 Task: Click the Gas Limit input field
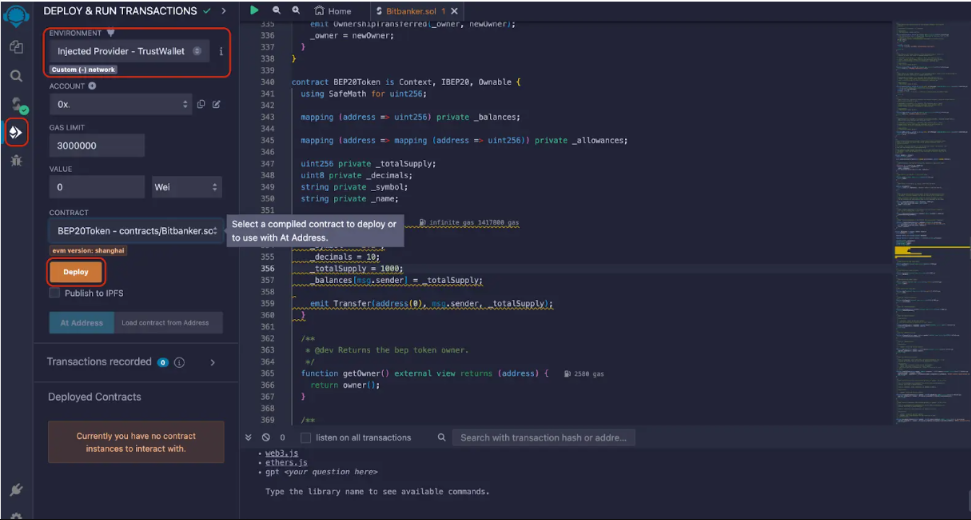click(x=97, y=146)
